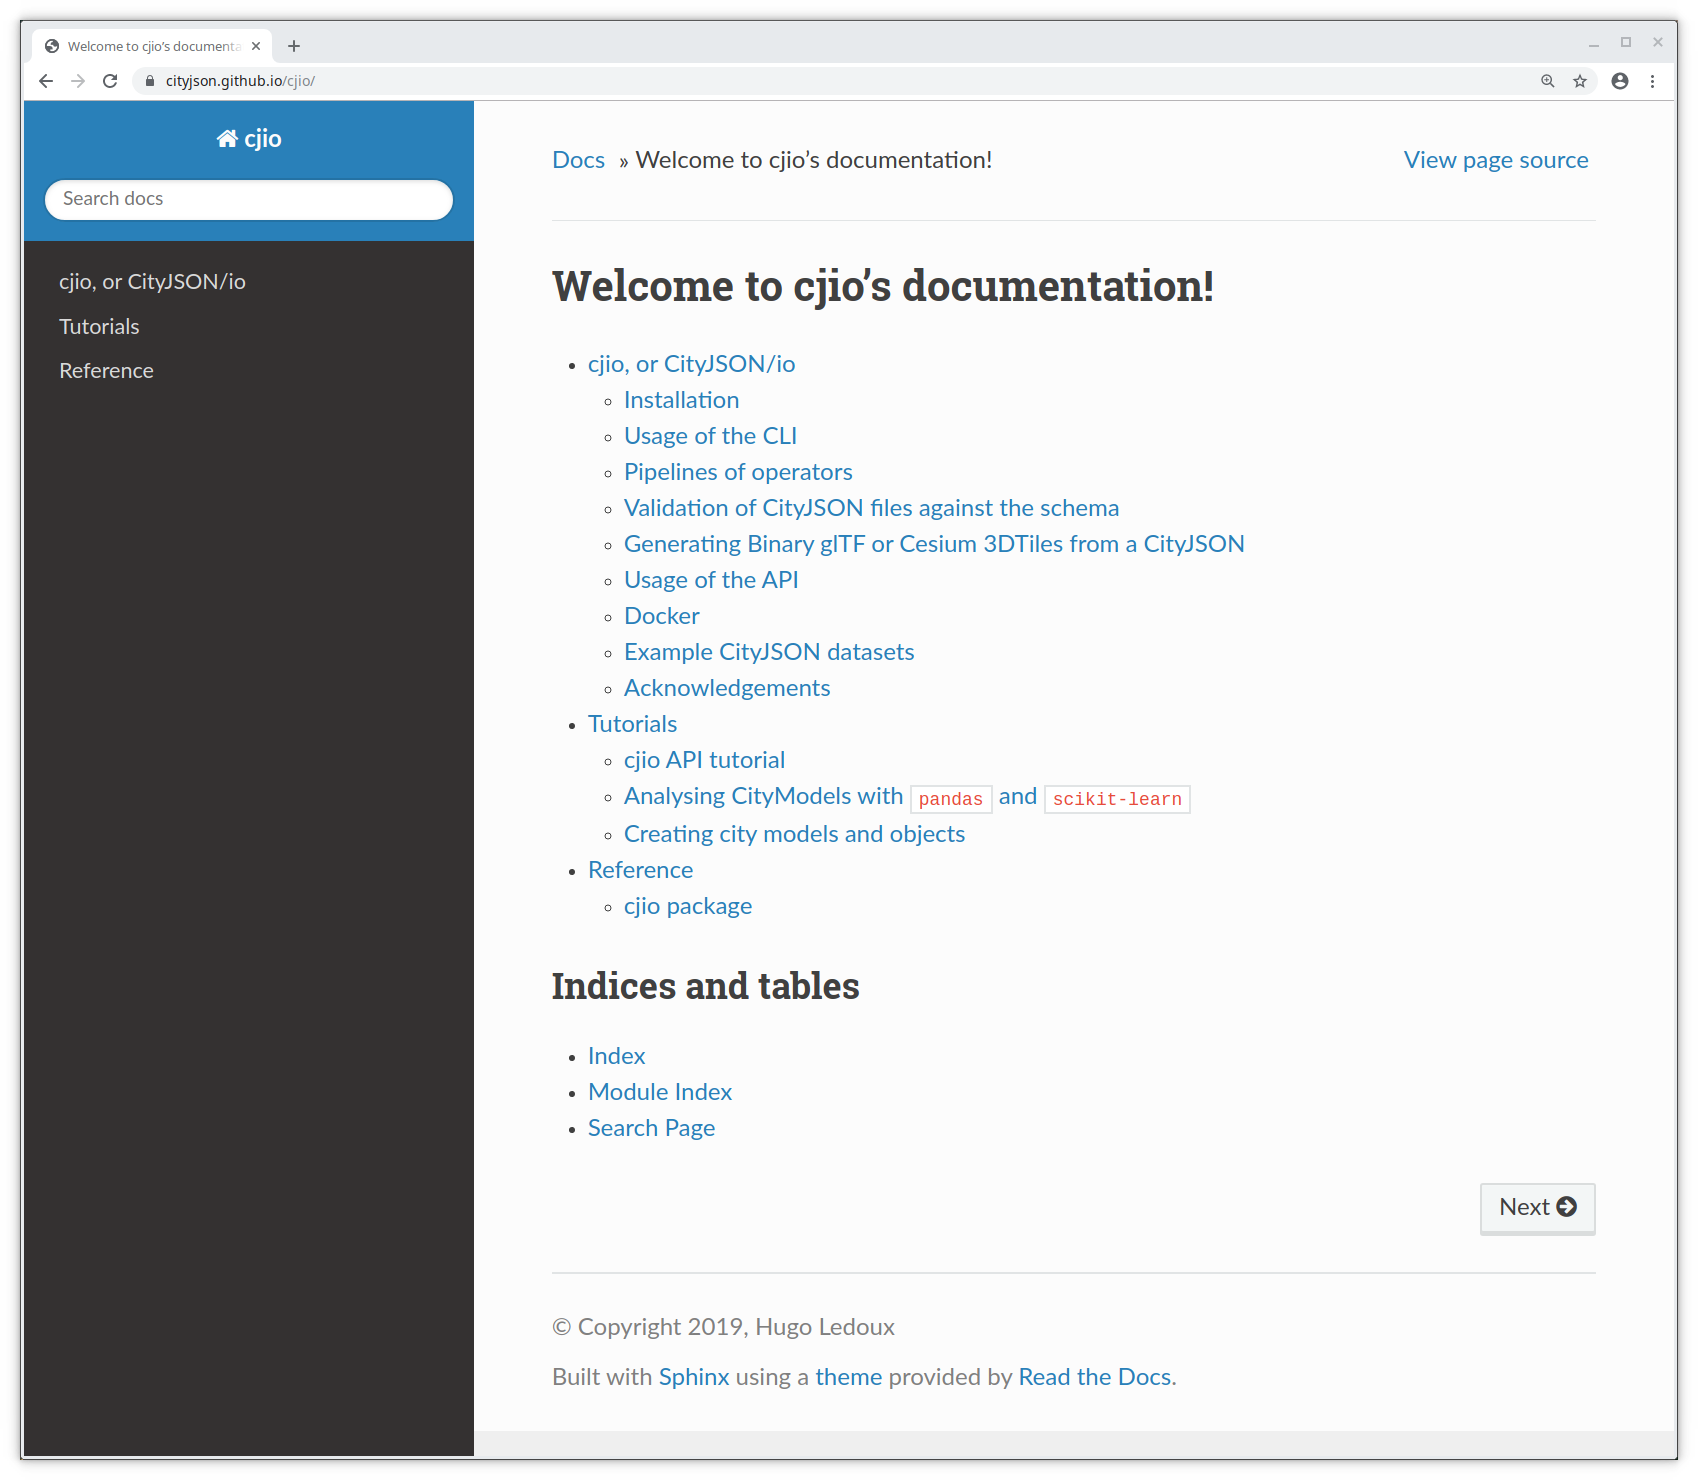Open the Installation link
1698x1480 pixels.
682,400
